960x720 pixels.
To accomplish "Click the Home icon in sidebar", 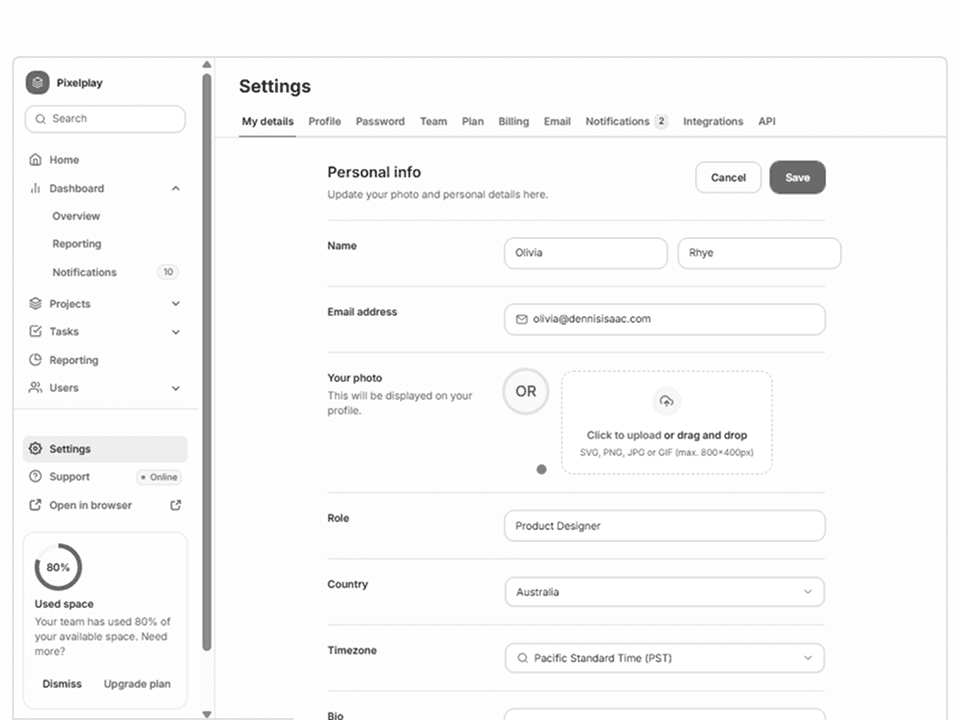I will point(36,160).
